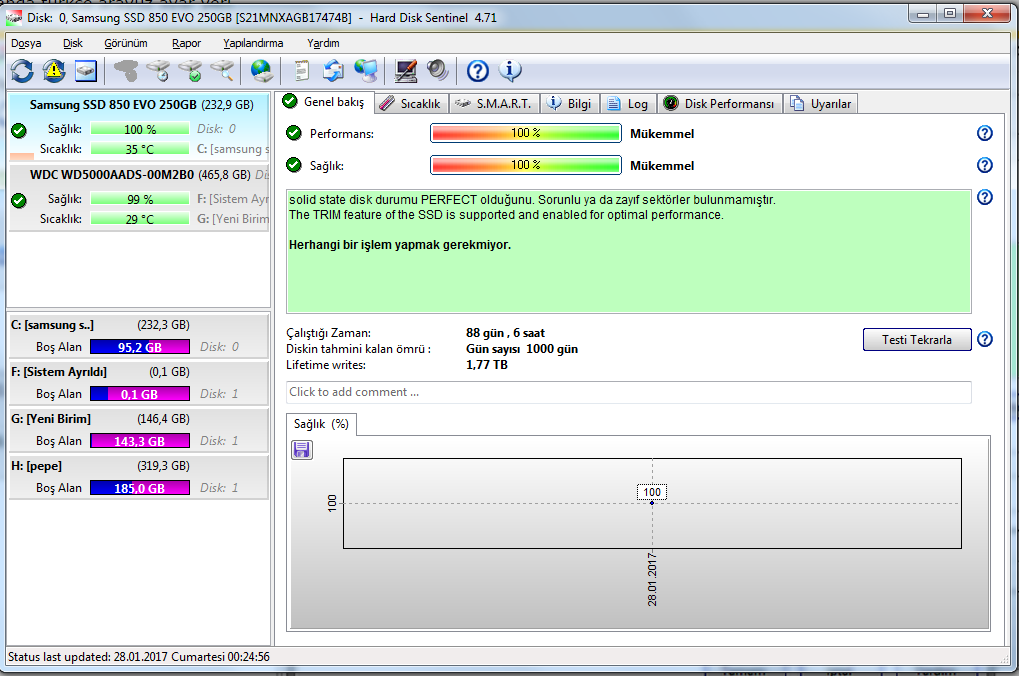Select WDC WD5000AADS-00M2B0 disk
This screenshot has height=676, width=1019.
click(x=139, y=198)
